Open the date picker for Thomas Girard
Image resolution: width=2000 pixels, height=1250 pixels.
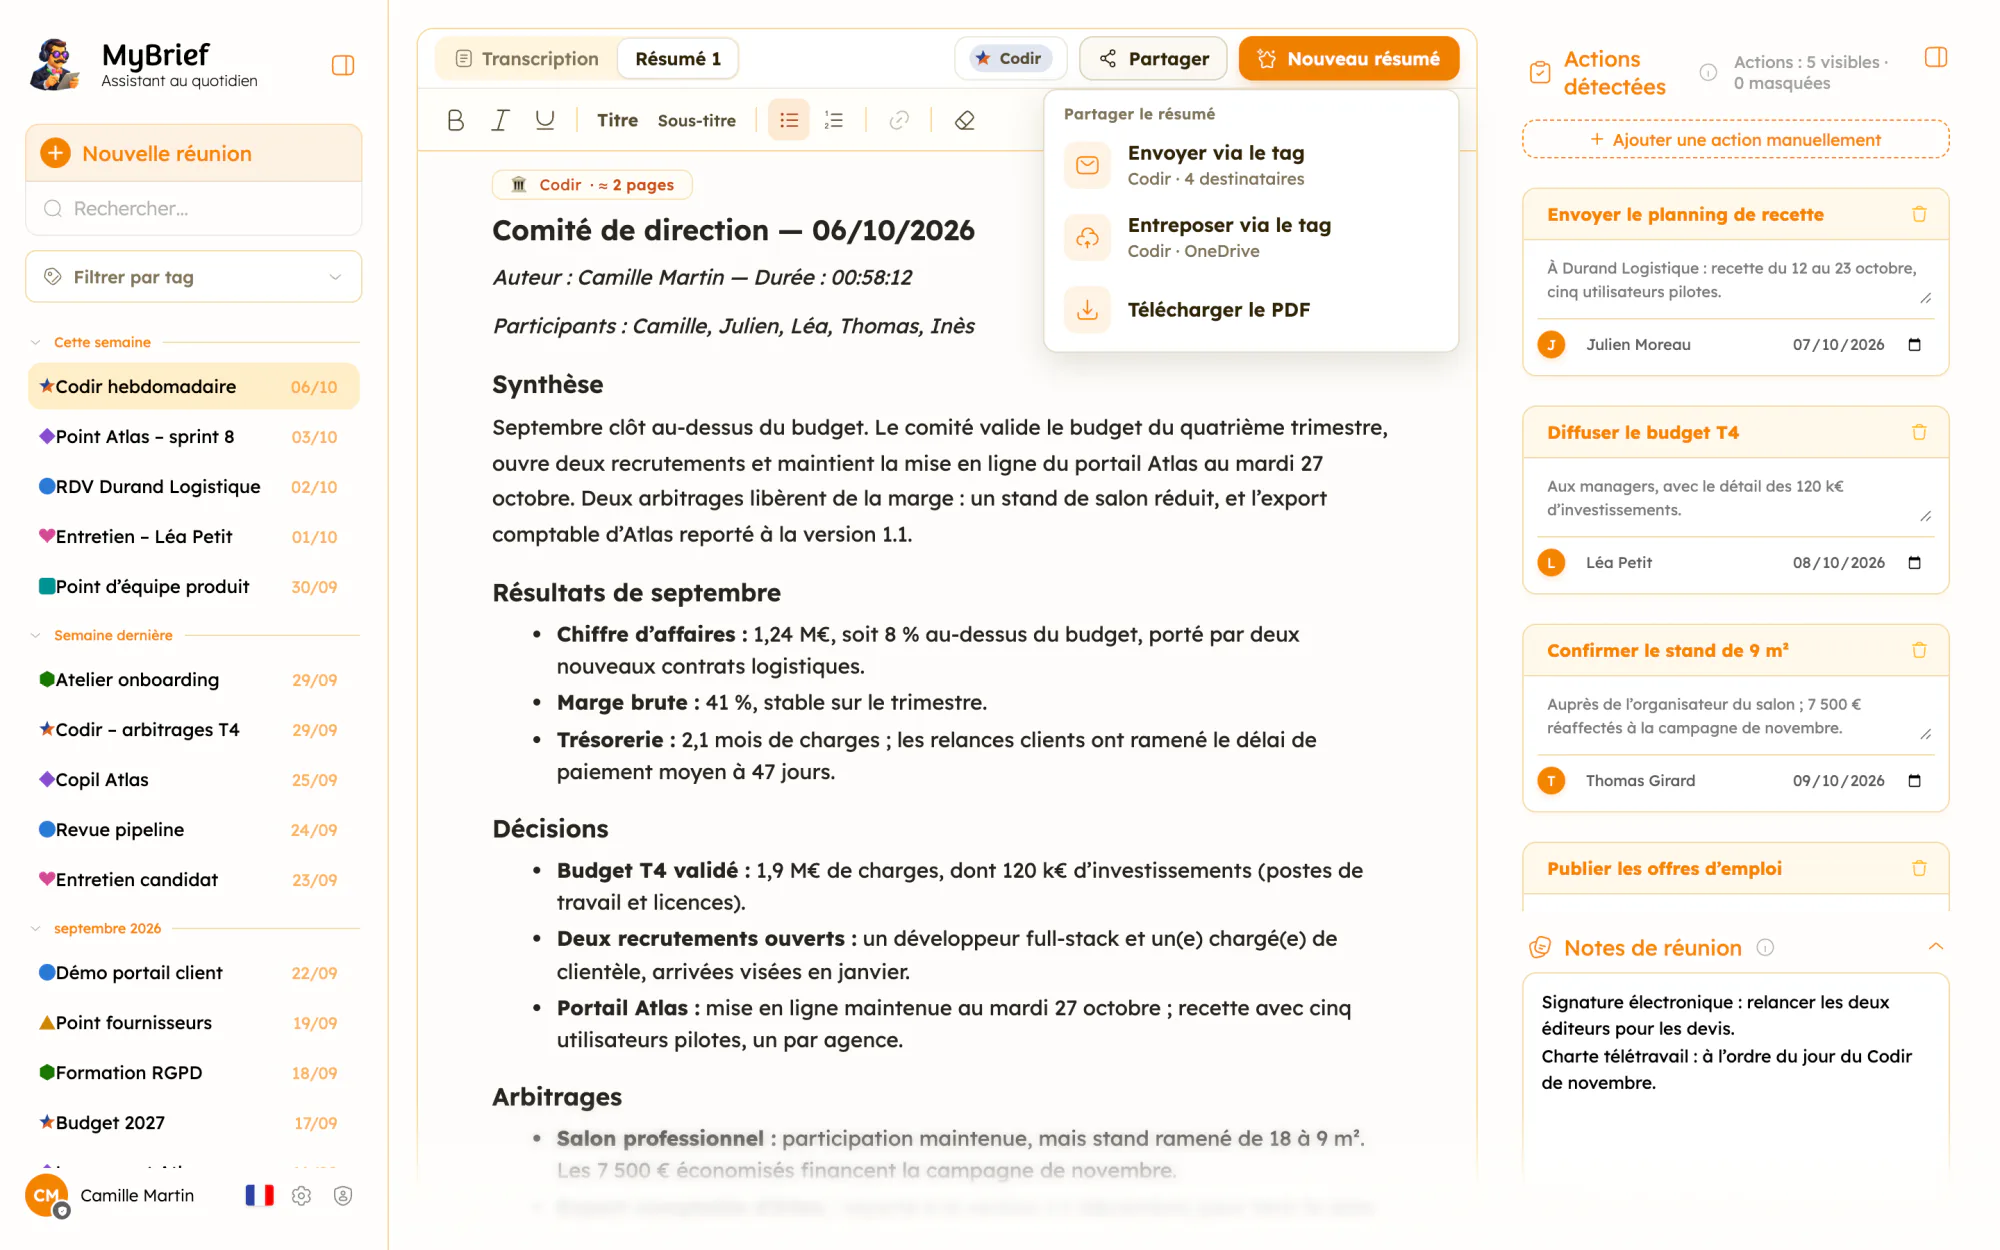1915,781
